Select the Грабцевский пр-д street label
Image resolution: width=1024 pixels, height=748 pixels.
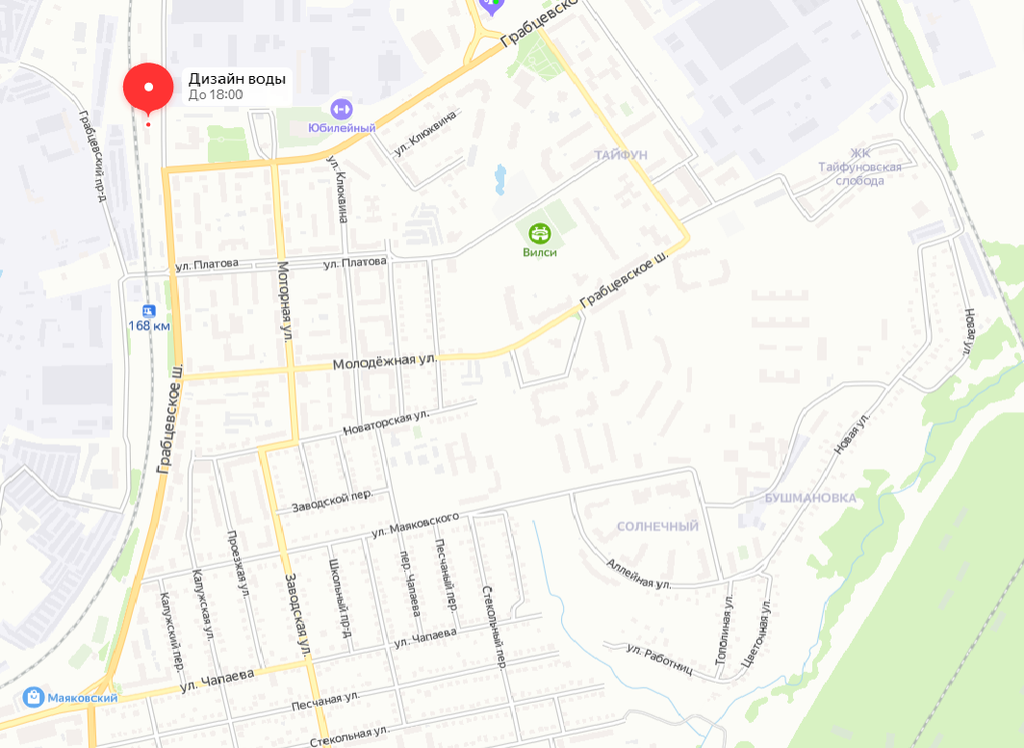click(92, 155)
